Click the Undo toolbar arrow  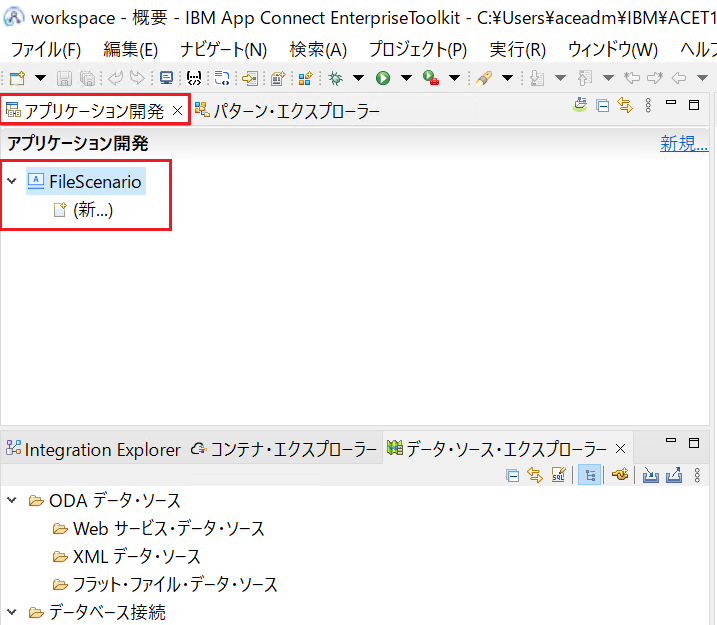115,78
